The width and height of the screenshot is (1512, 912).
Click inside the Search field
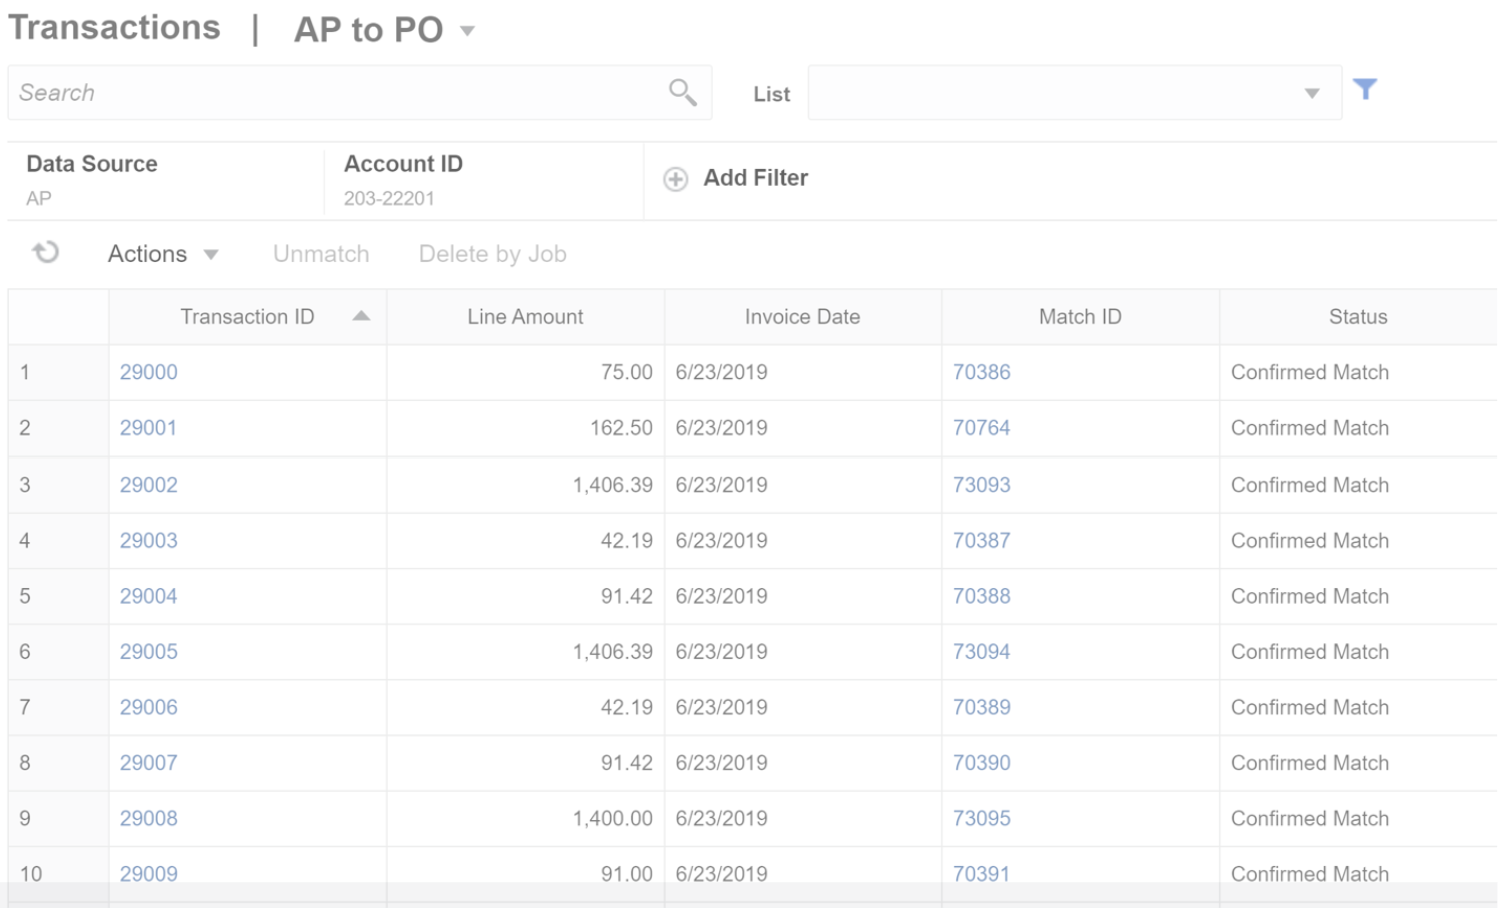point(300,92)
